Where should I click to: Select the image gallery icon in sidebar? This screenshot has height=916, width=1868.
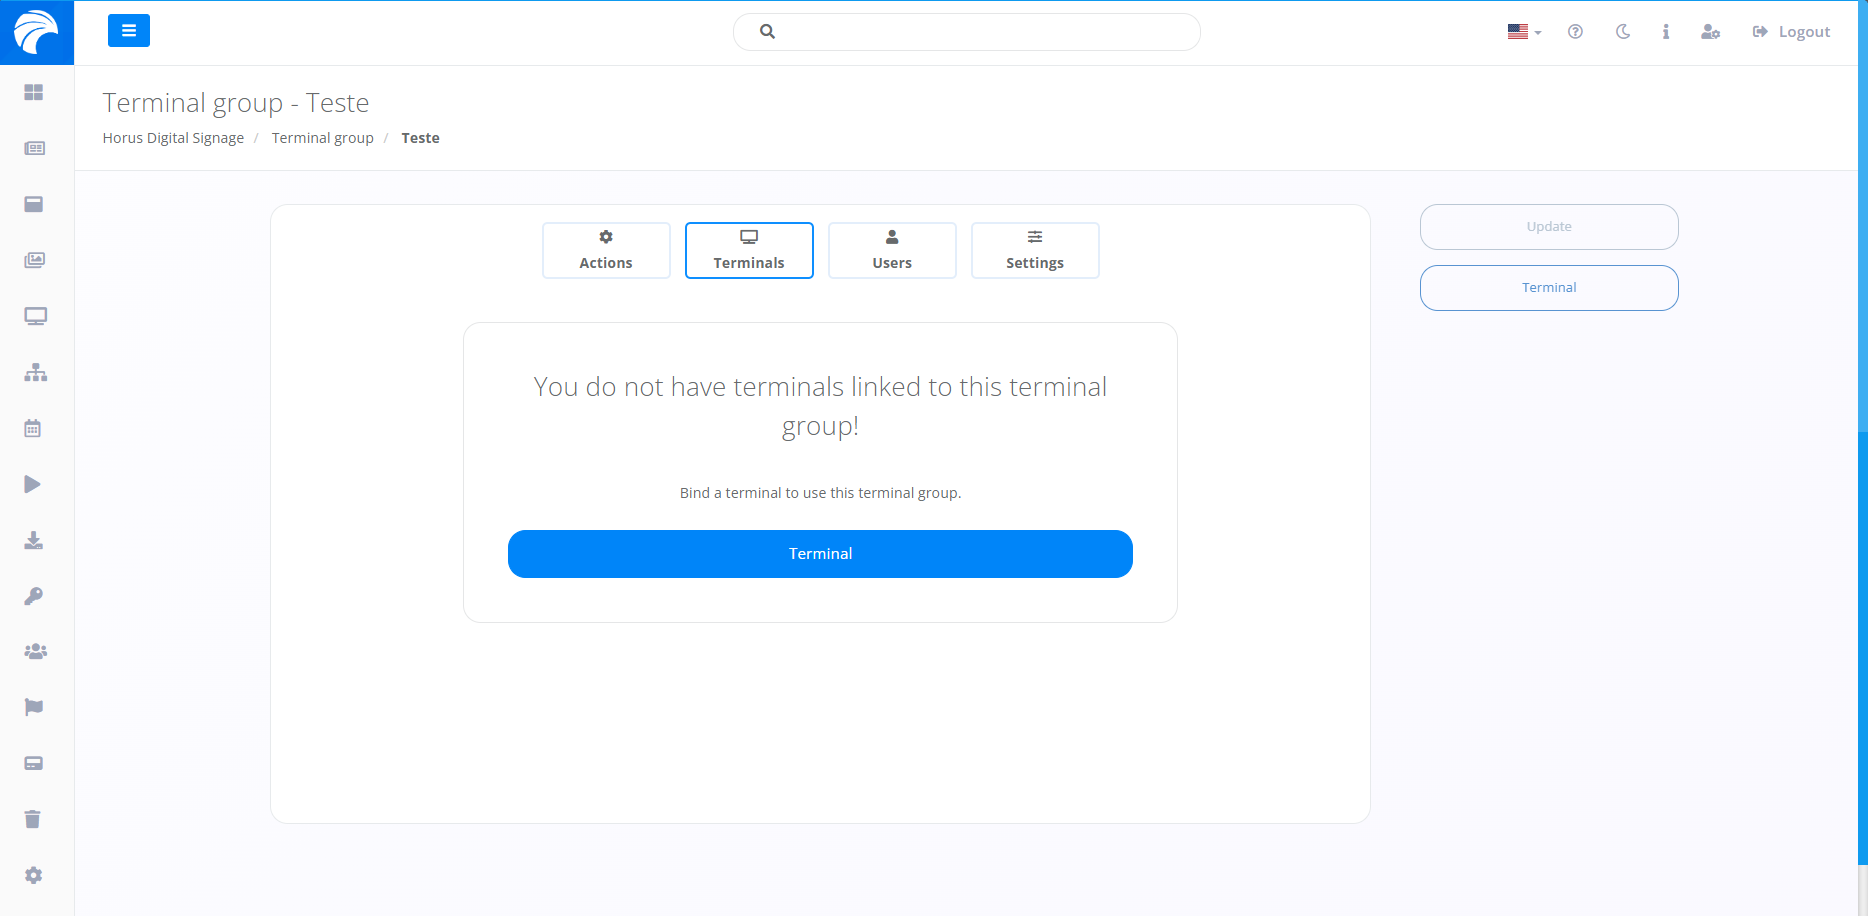coord(34,259)
